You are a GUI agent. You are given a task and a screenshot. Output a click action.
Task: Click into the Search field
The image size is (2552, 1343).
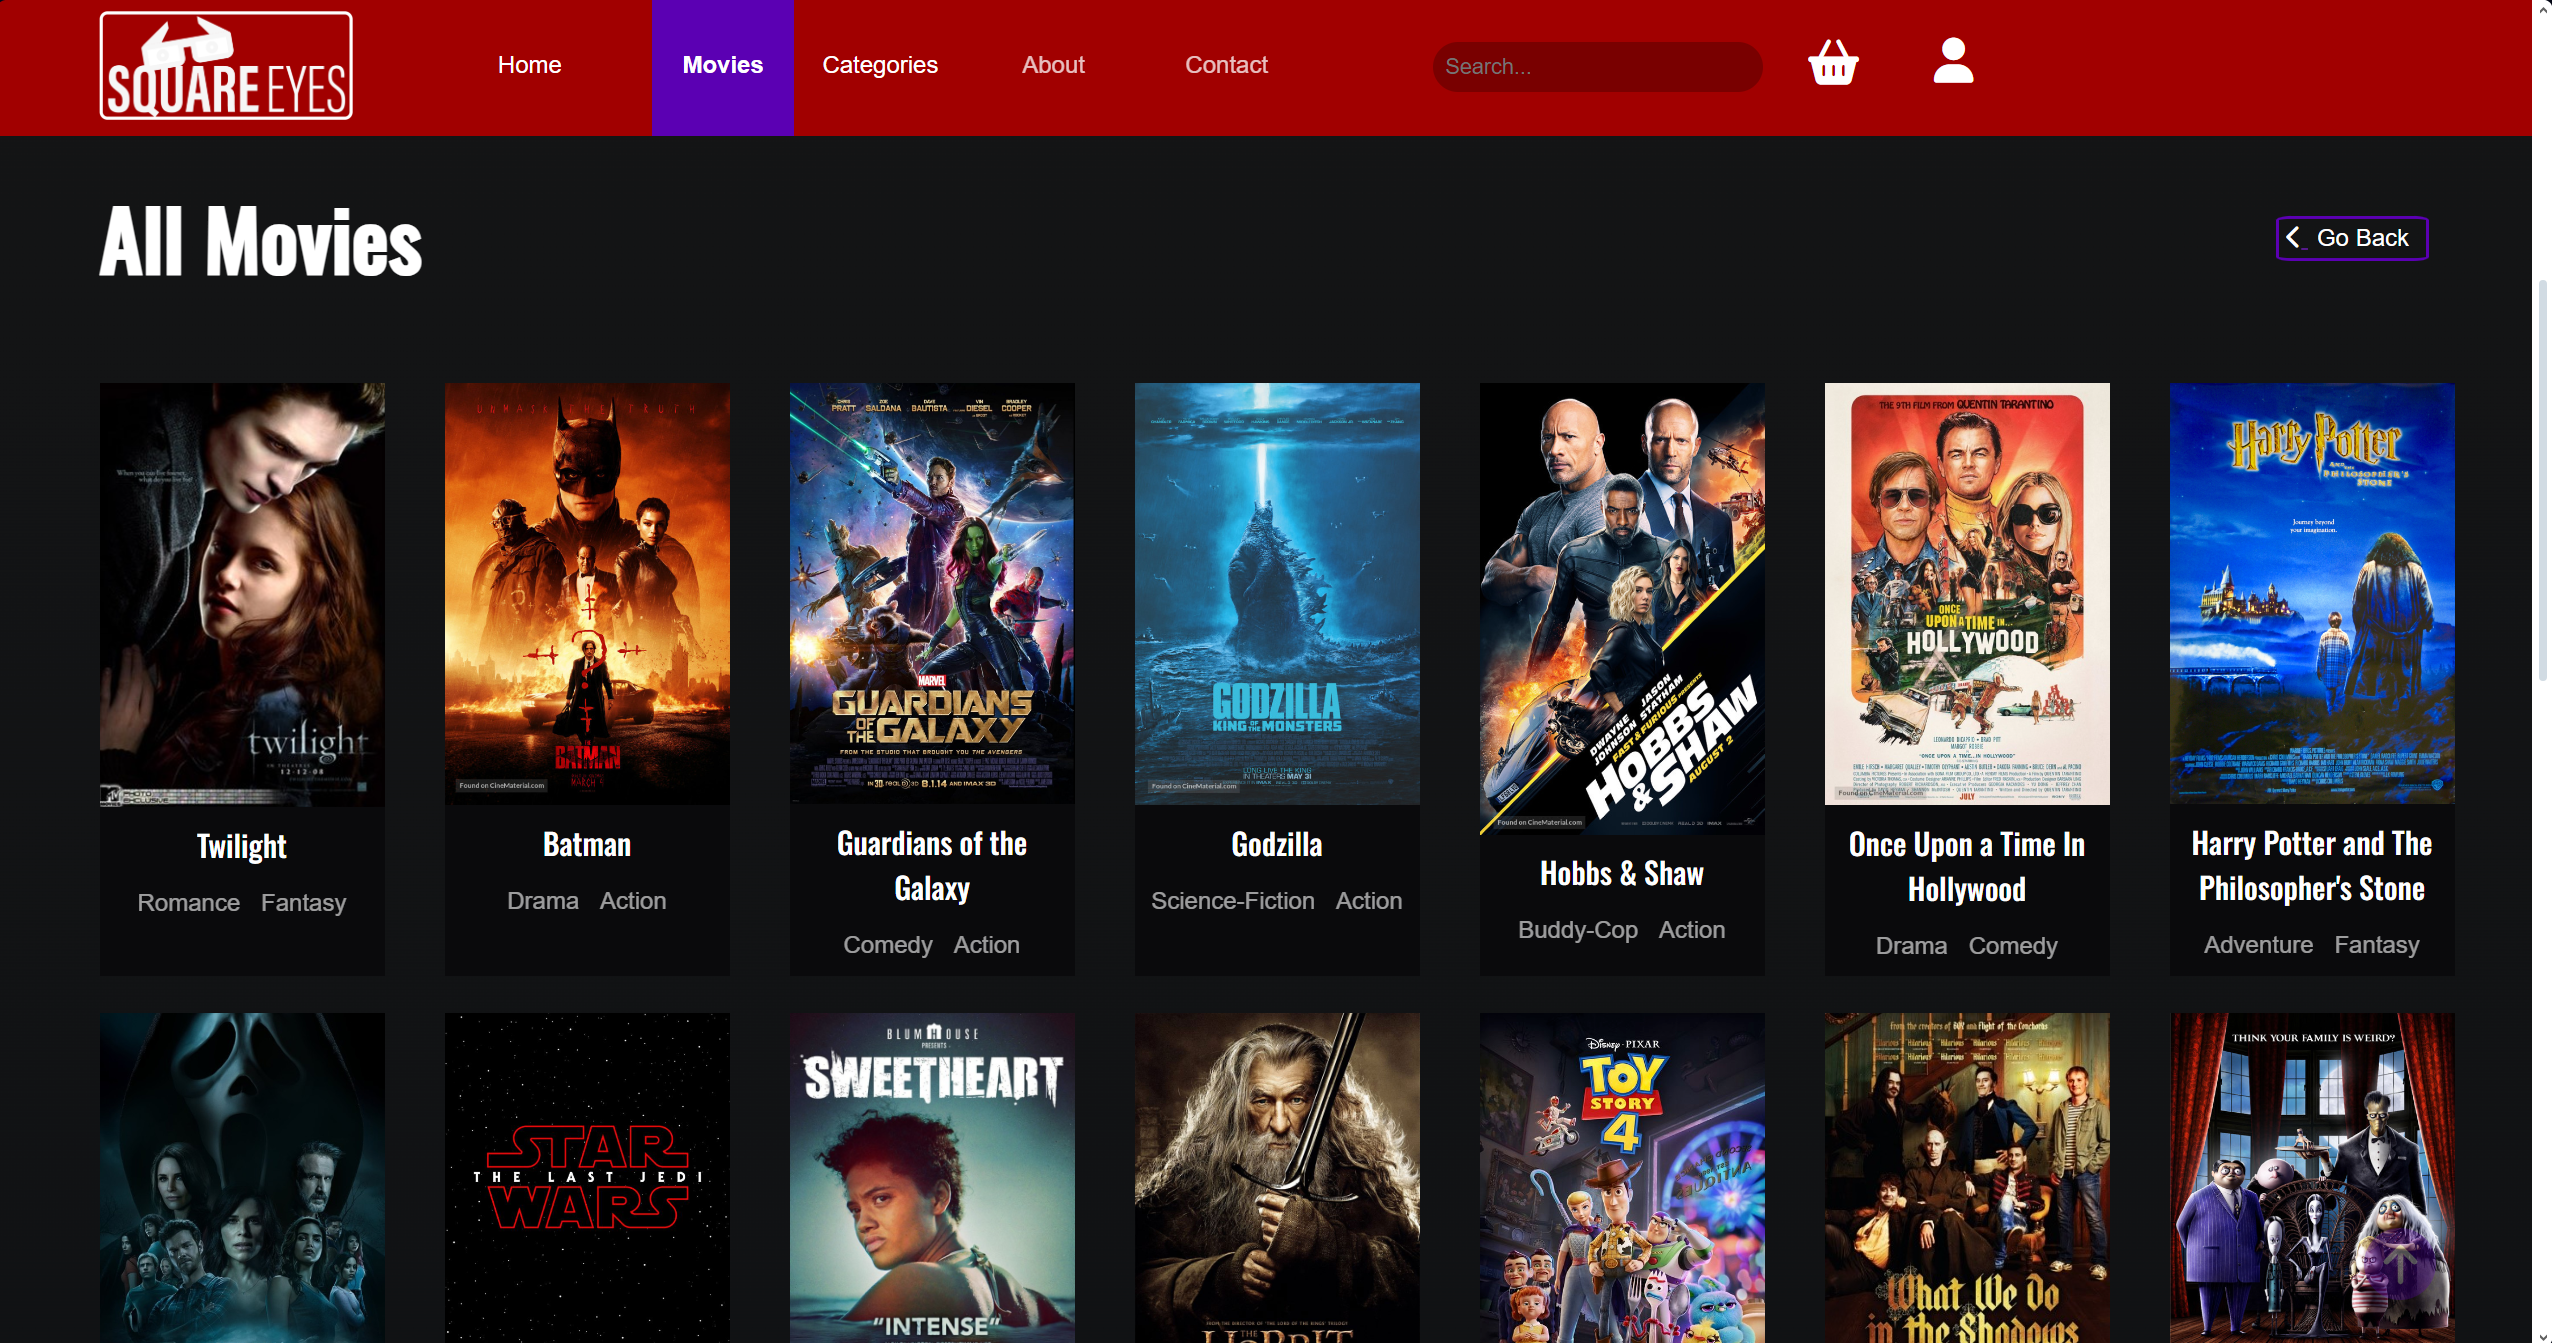(1596, 66)
